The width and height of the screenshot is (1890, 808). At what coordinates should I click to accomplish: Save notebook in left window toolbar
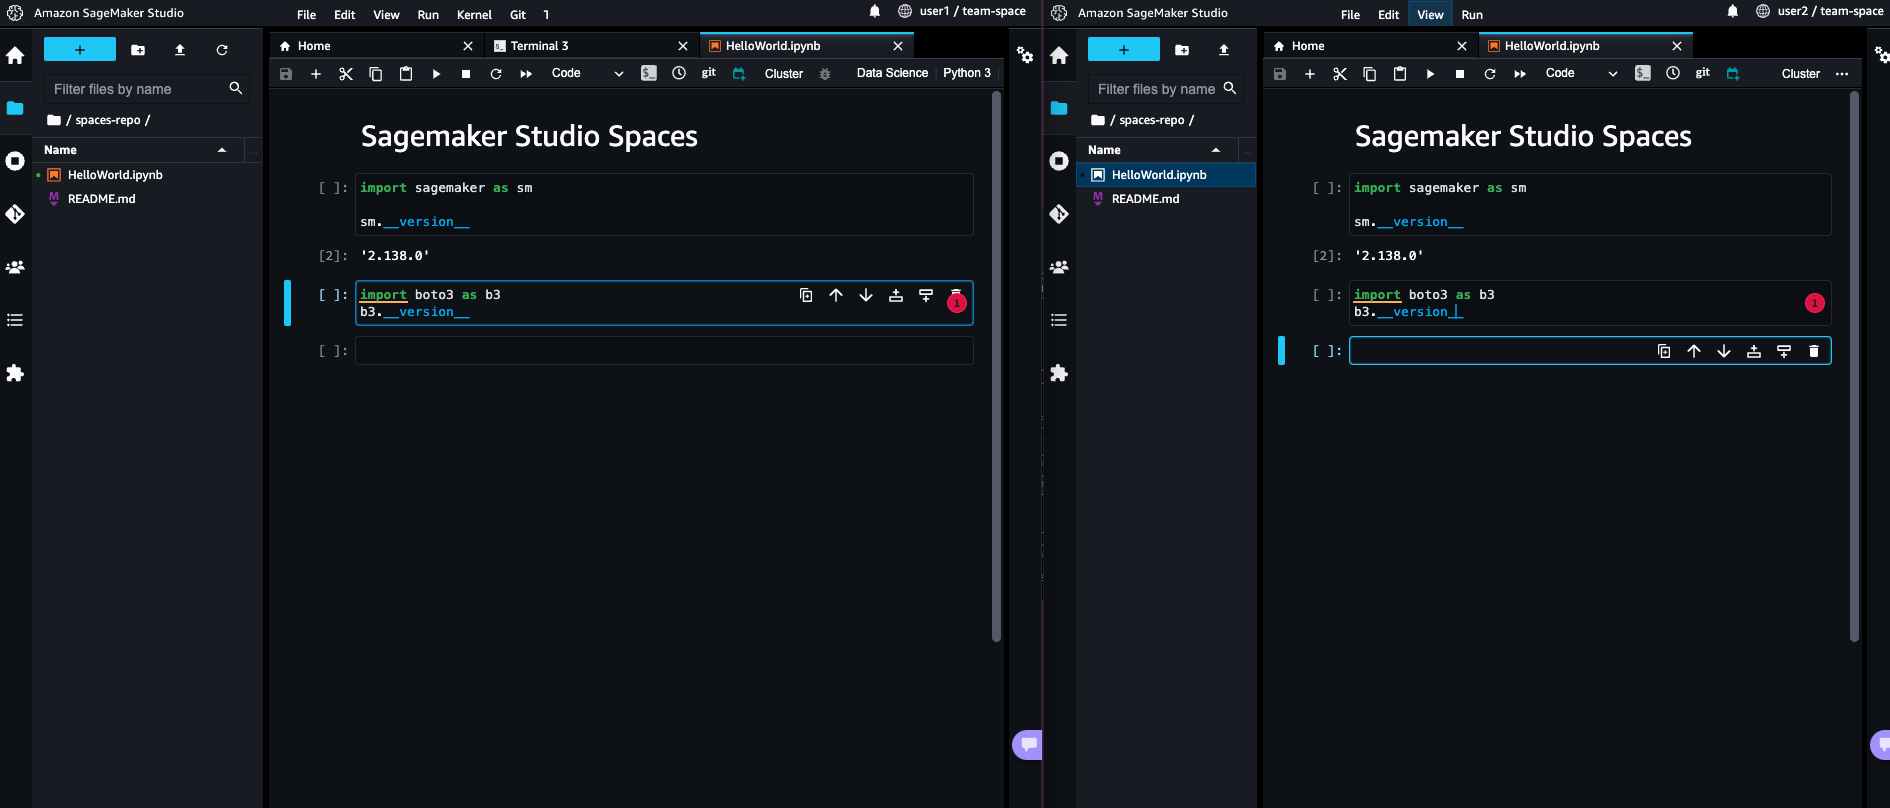(286, 74)
